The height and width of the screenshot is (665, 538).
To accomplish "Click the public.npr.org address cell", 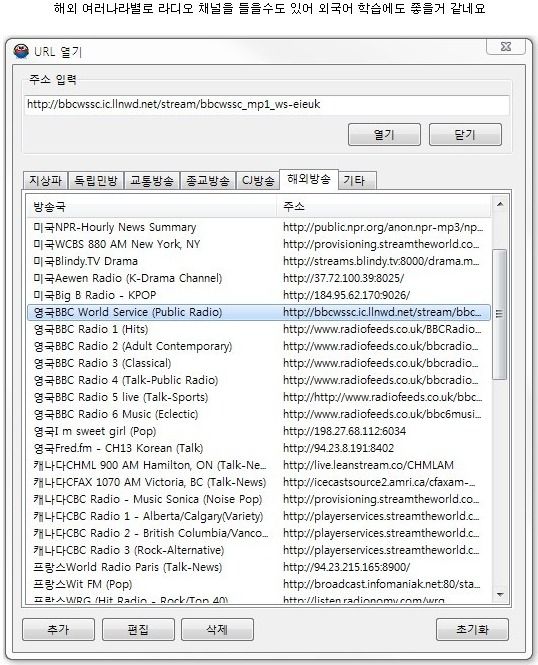I will coord(383,227).
